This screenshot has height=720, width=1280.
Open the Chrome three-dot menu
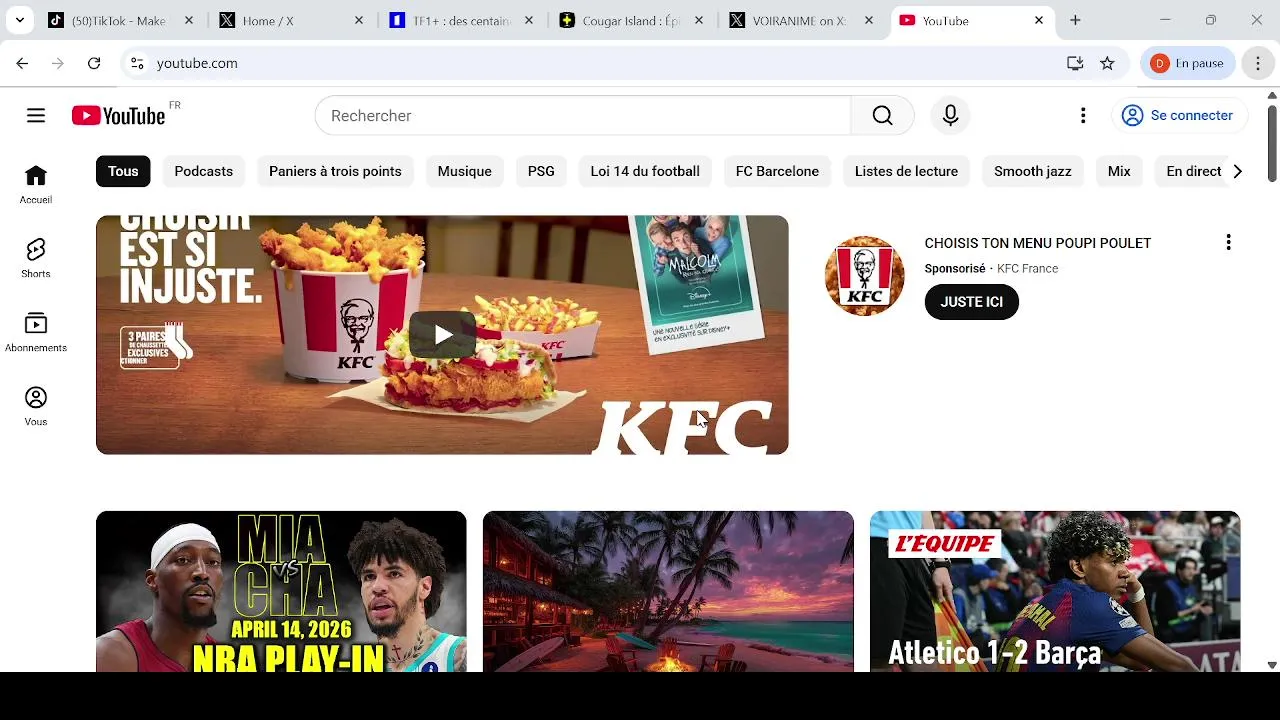1258,63
